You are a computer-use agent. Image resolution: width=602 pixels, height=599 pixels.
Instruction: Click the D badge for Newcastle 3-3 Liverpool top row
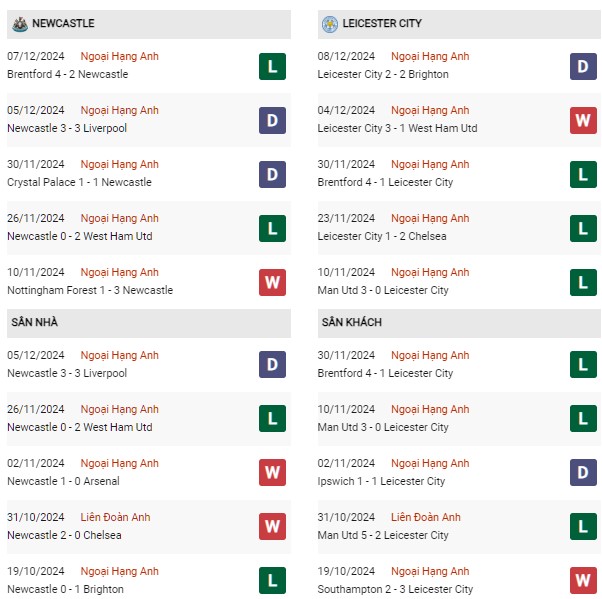272,121
